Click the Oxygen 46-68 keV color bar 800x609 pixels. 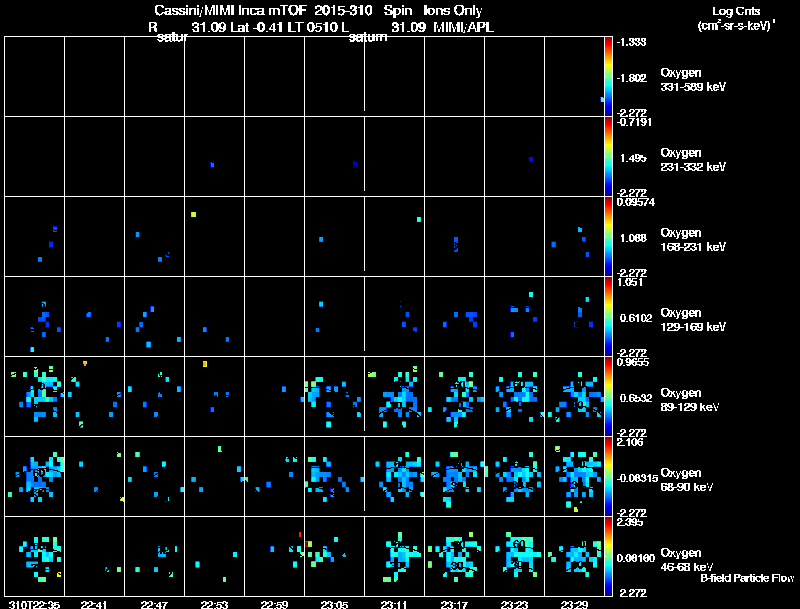click(x=608, y=556)
